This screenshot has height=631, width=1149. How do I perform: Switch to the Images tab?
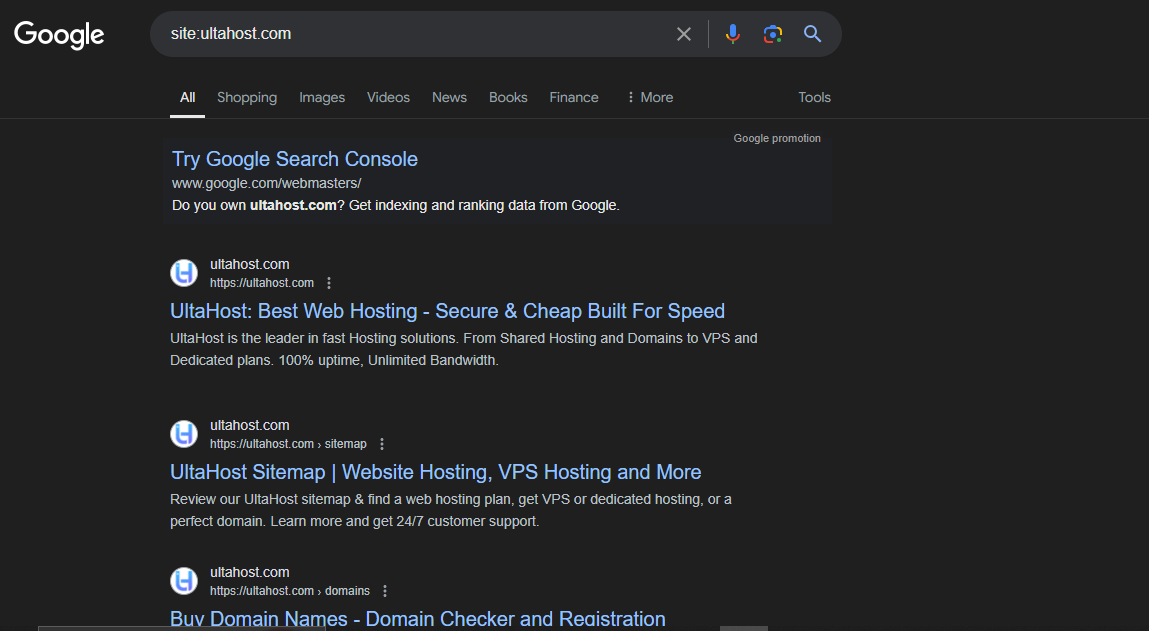click(x=321, y=97)
